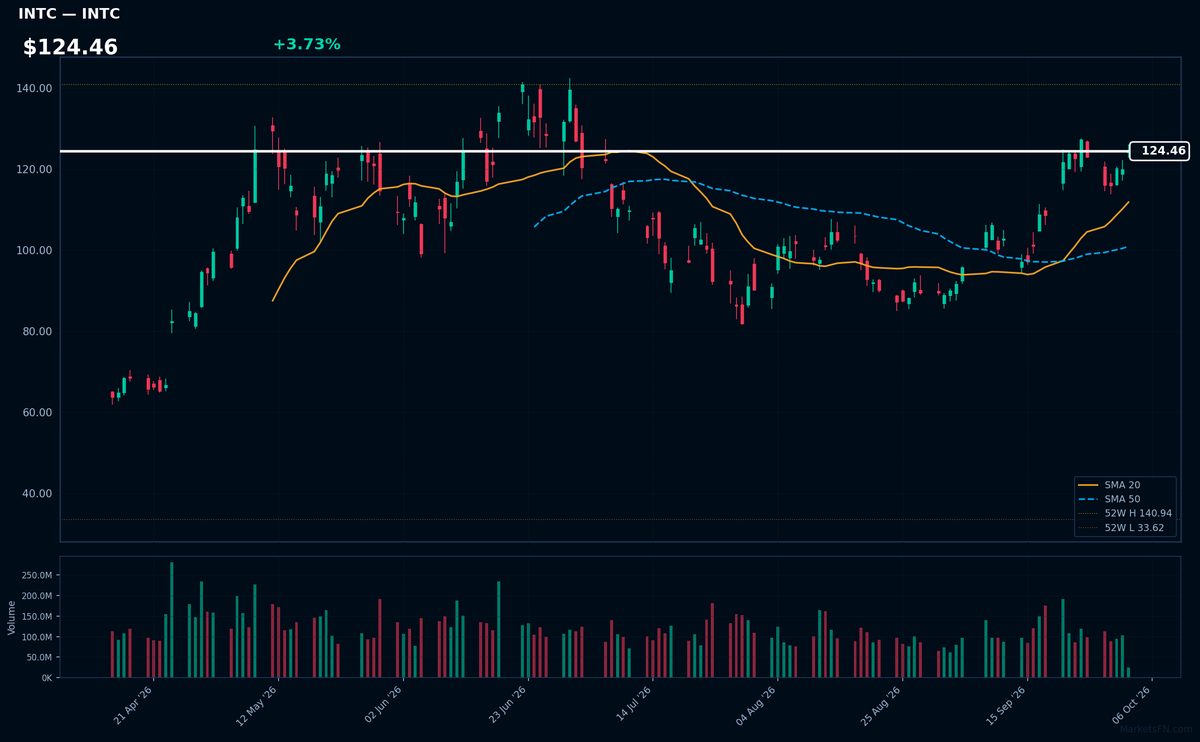Select SMA 20 legend entry
This screenshot has height=742, width=1200.
tap(1121, 484)
